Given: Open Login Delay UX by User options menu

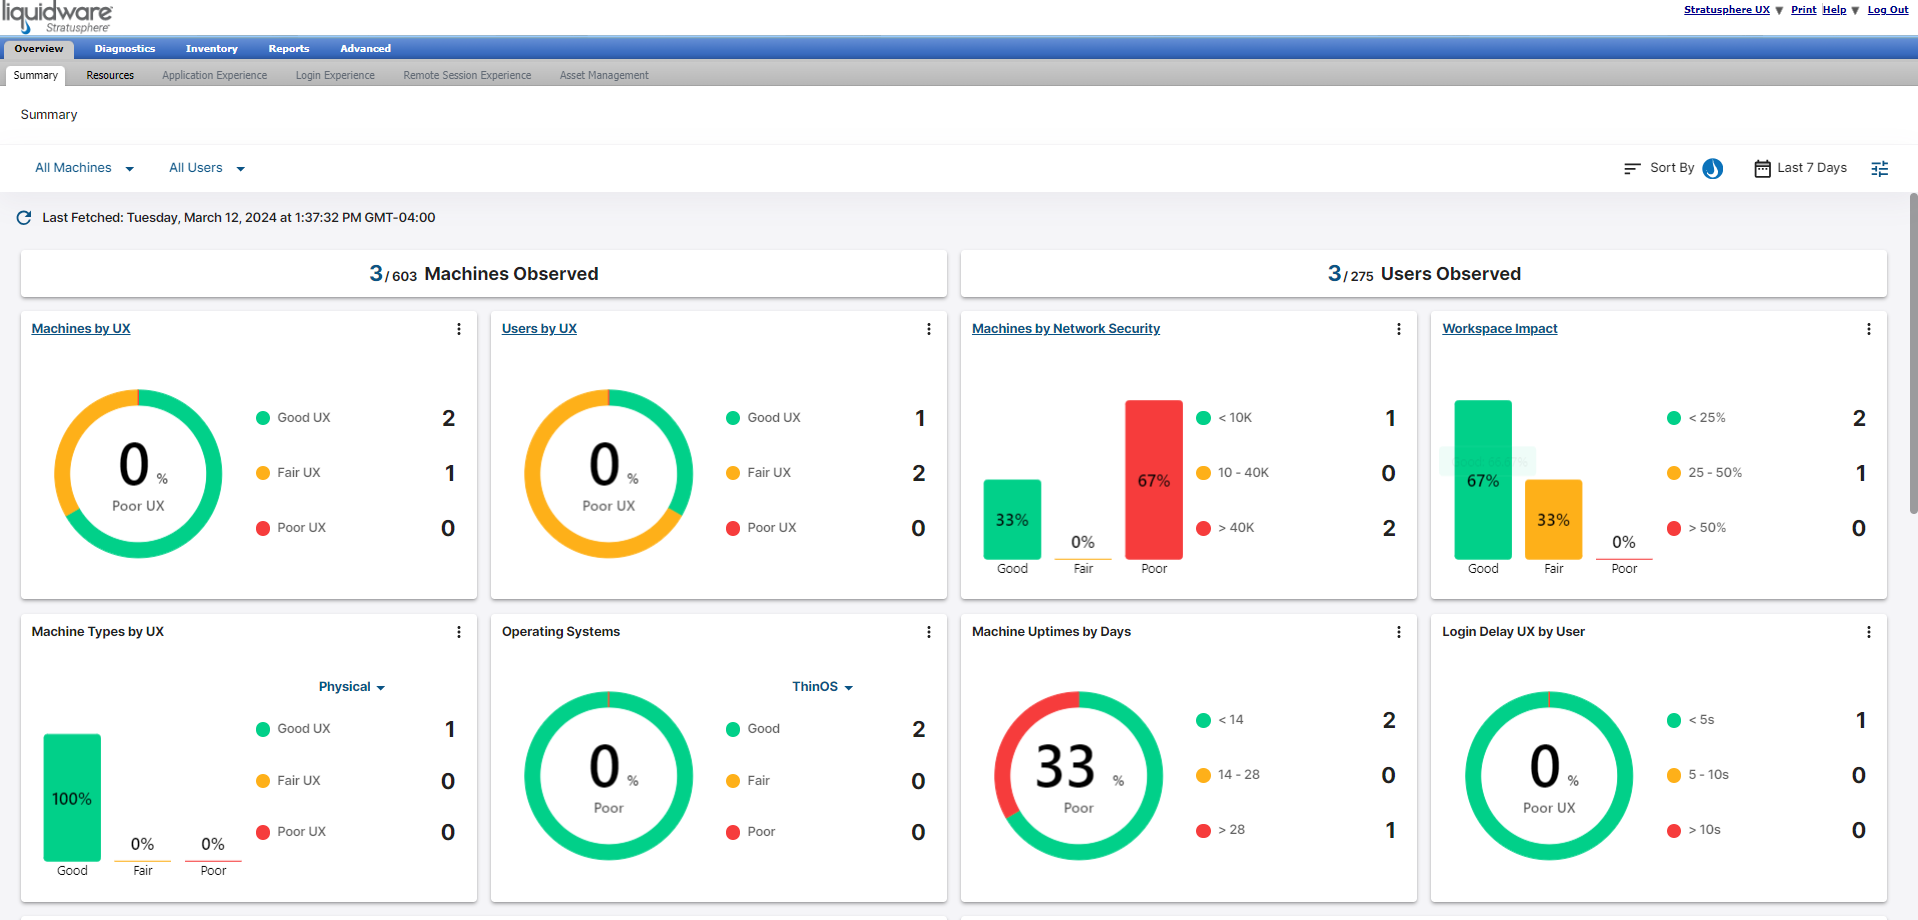Looking at the screenshot, I should point(1869,632).
